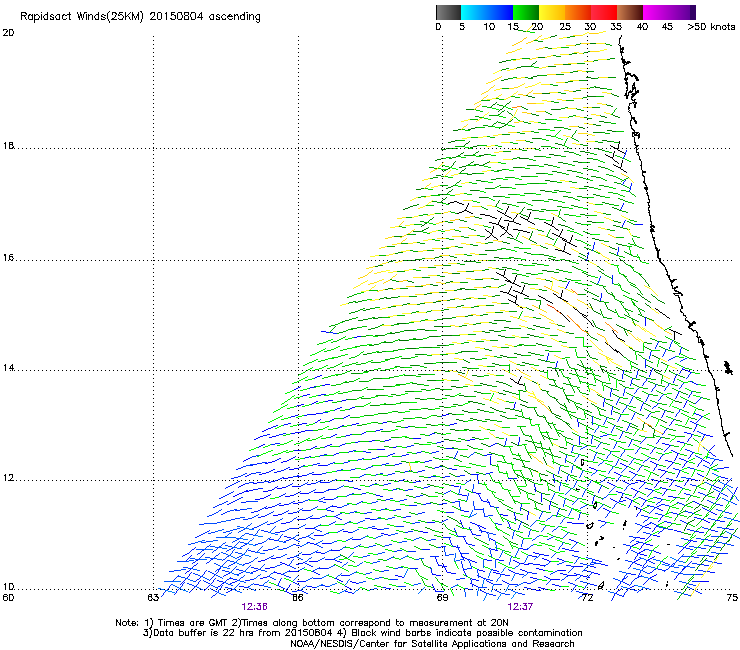Screen dimensions: 740x650
Task: Click the '0' label under the color scale
Action: click(x=438, y=27)
